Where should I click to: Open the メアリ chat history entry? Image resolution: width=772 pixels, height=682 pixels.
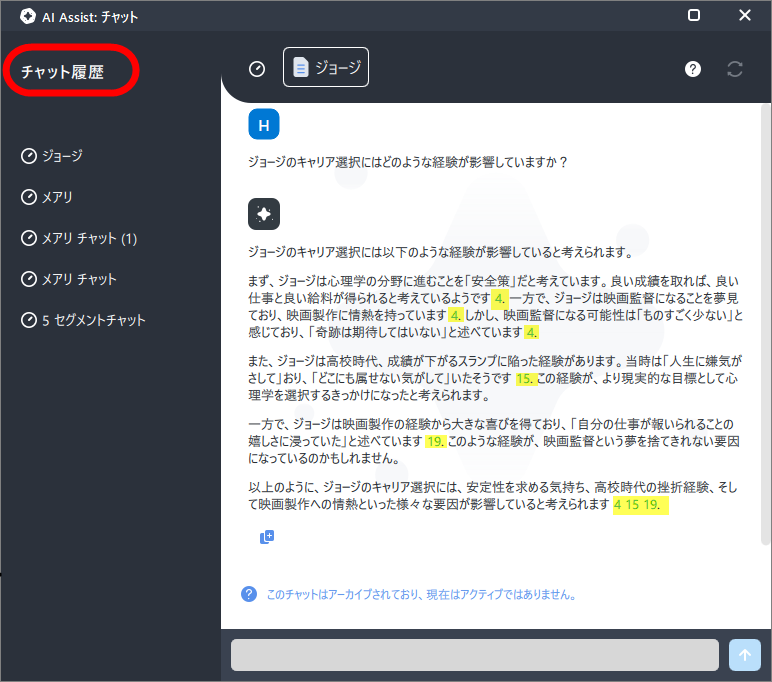click(47, 197)
